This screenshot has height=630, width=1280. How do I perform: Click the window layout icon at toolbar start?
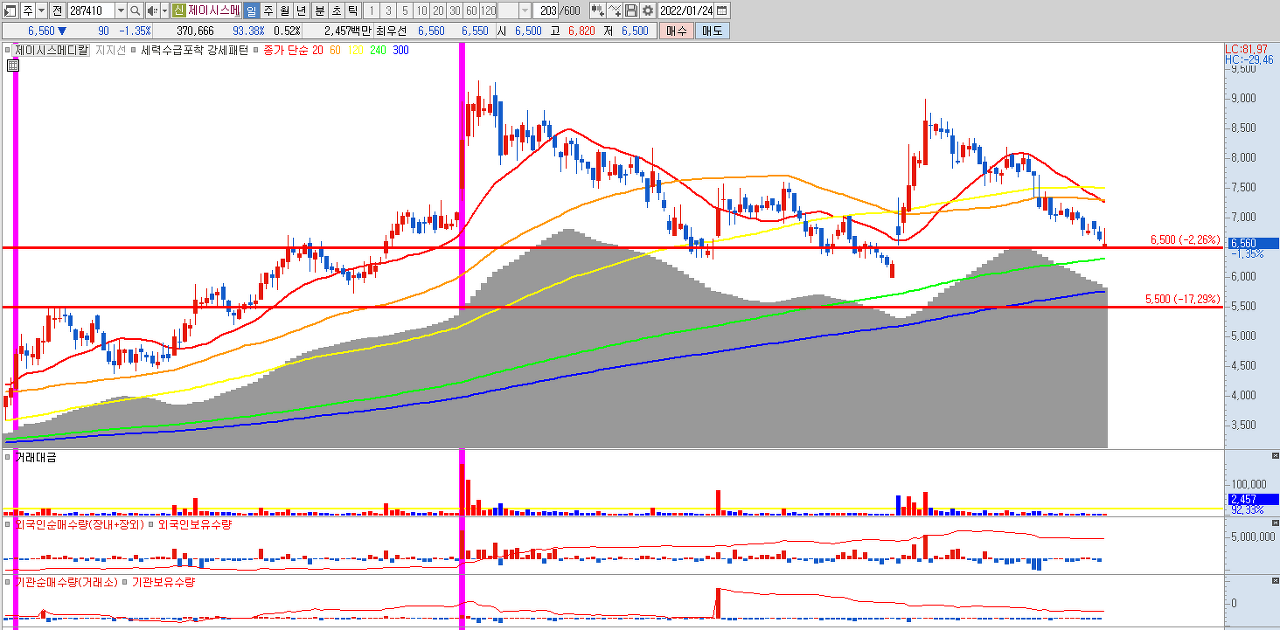pyautogui.click(x=10, y=11)
